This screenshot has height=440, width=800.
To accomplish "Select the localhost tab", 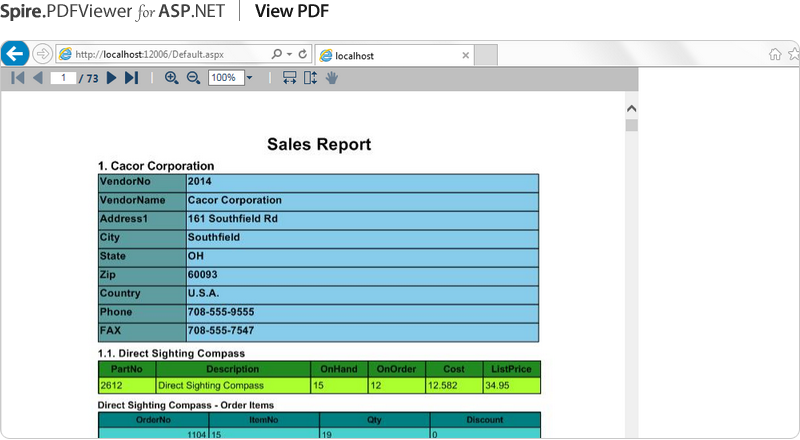I will pos(394,55).
